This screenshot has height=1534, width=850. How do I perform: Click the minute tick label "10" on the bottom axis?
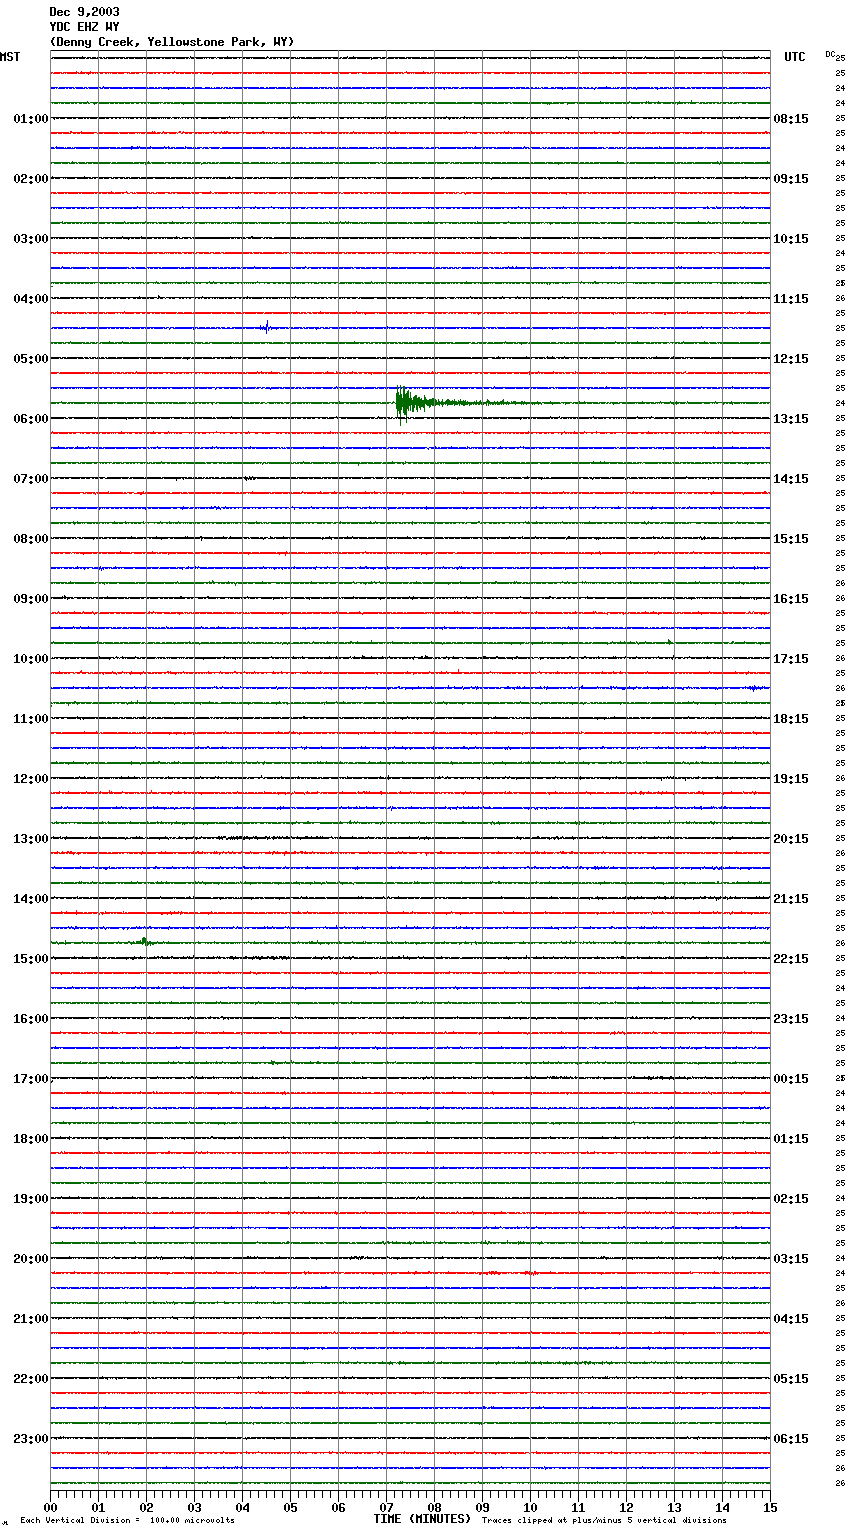530,1507
